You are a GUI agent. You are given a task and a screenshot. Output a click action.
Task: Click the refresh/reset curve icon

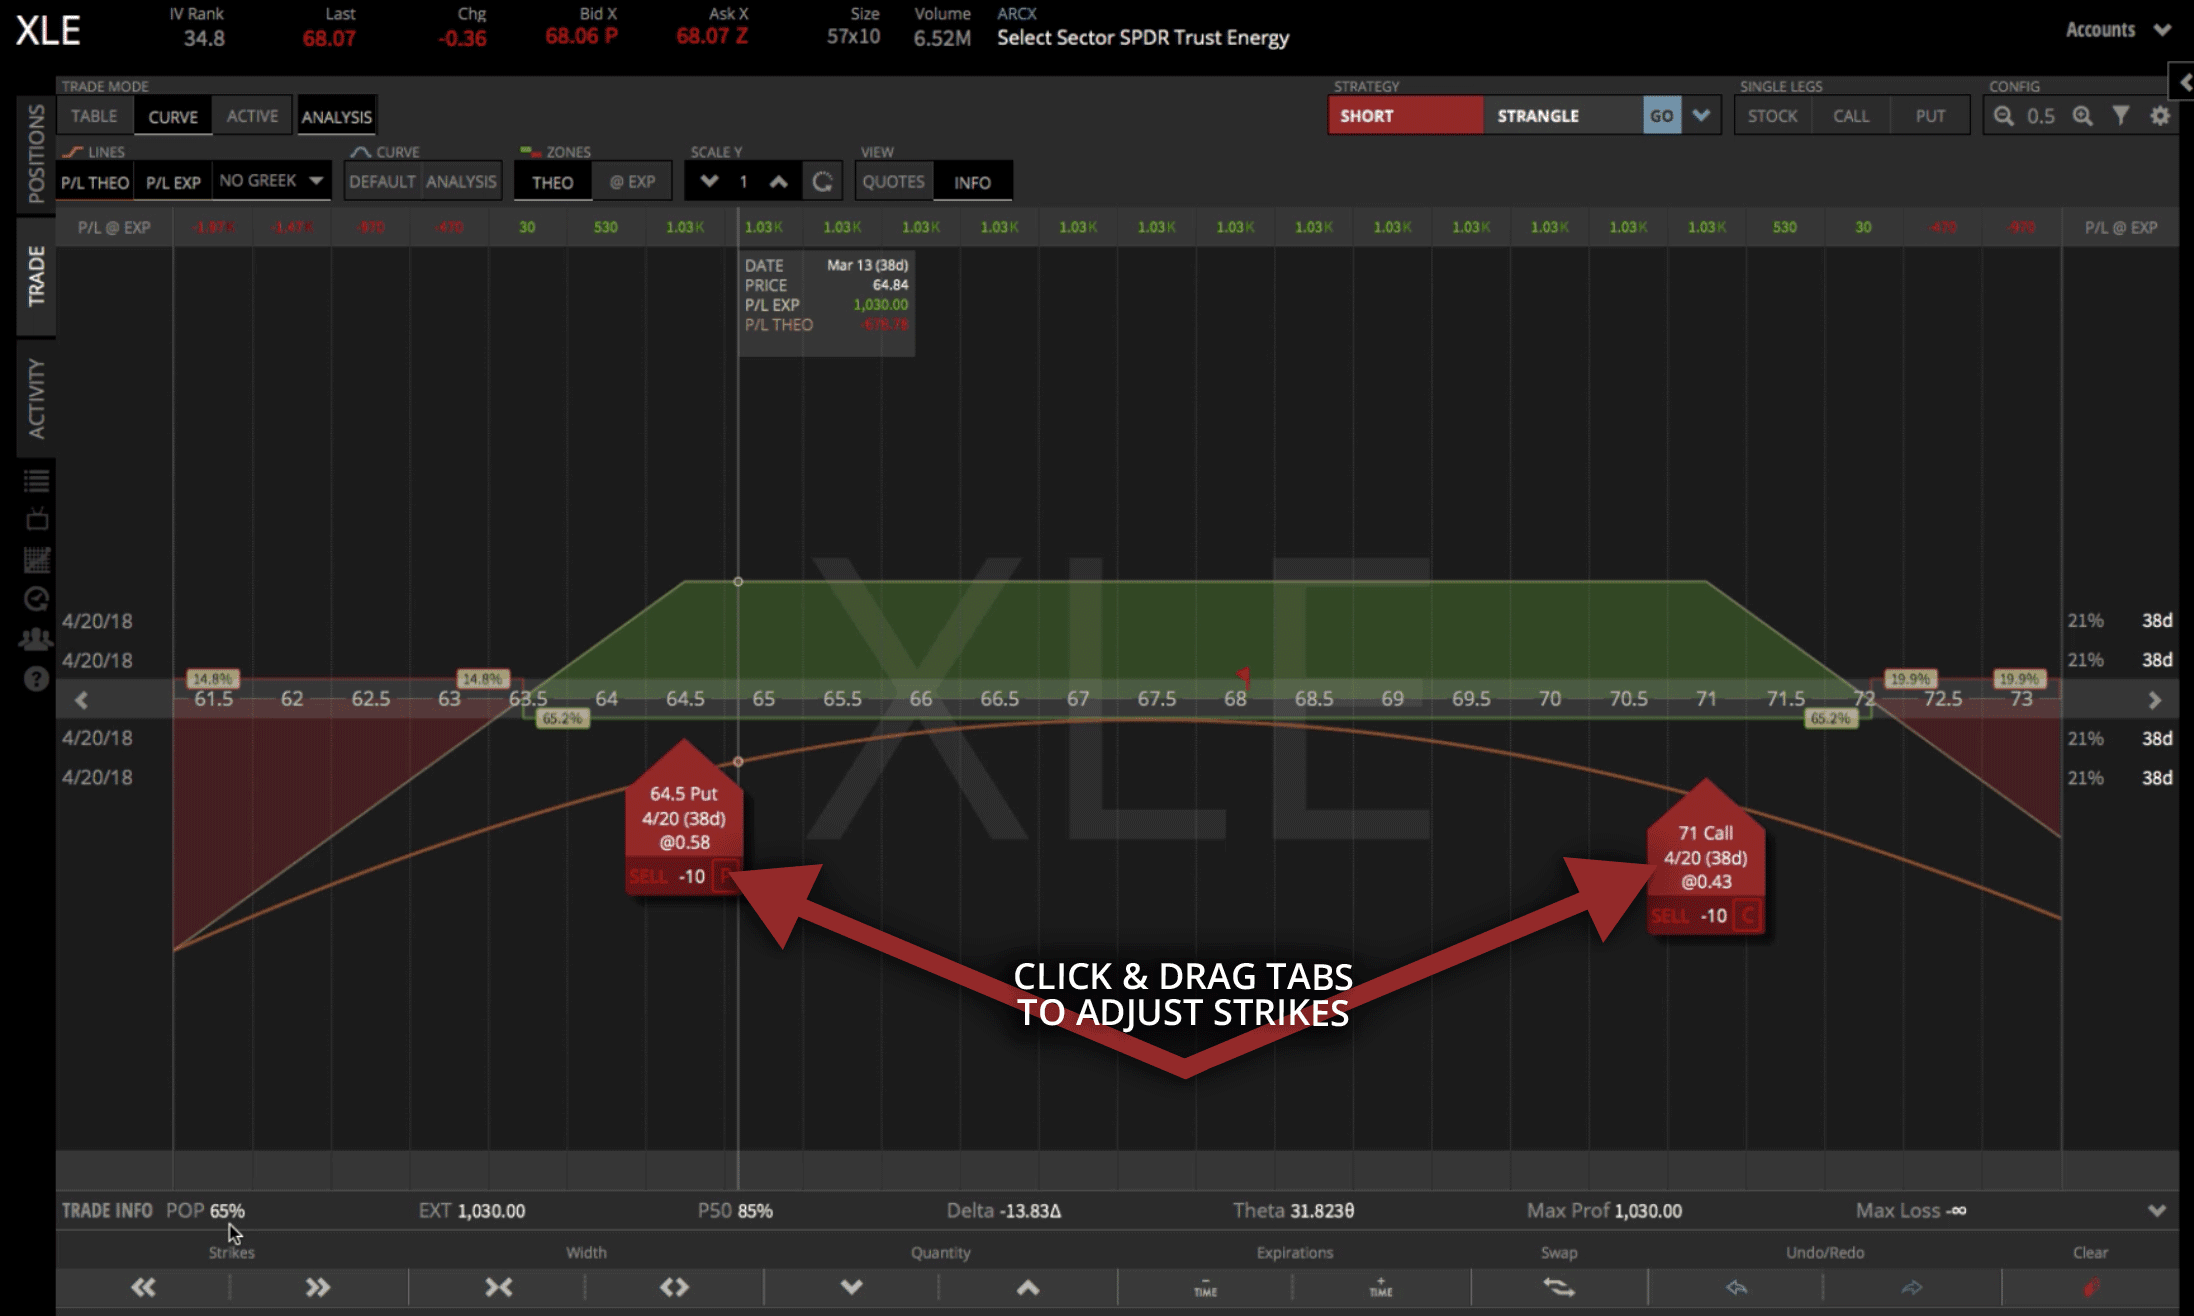[x=821, y=182]
